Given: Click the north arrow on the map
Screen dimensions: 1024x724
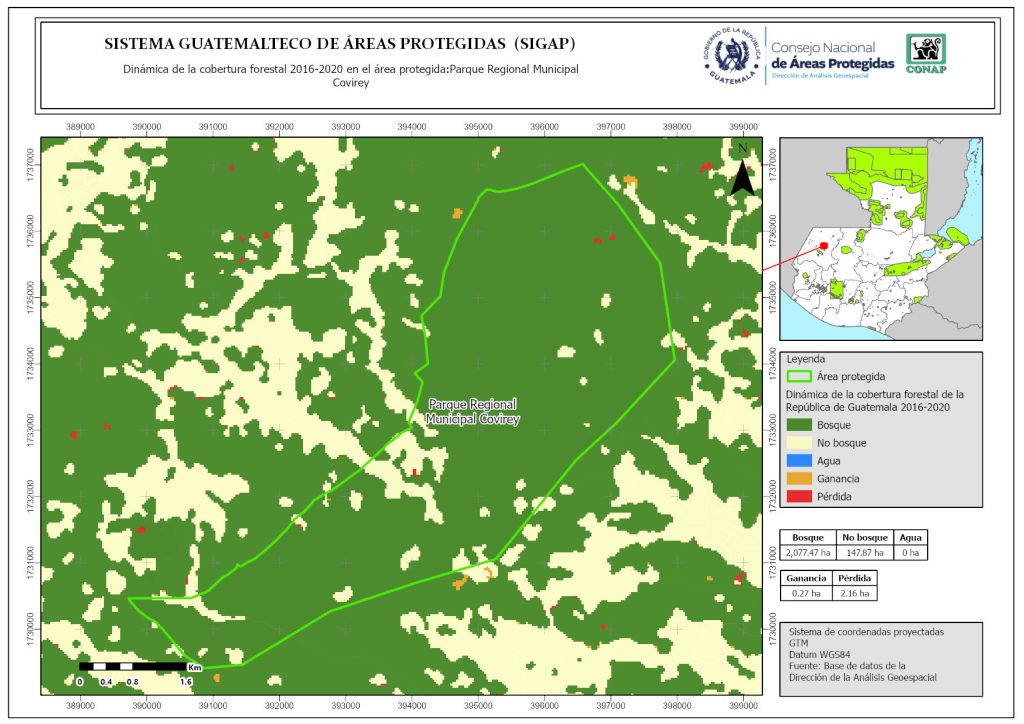Looking at the screenshot, I should [x=741, y=171].
